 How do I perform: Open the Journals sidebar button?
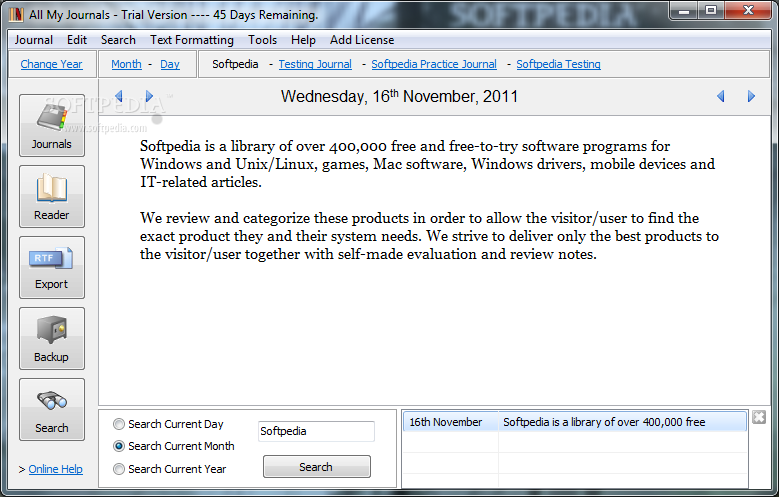[52, 125]
